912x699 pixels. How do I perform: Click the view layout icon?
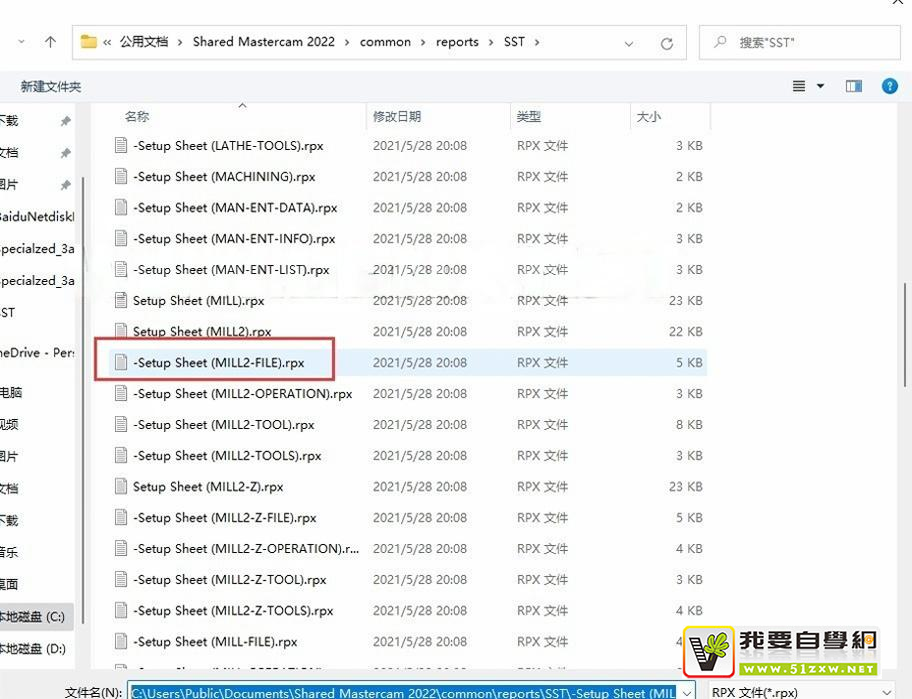799,86
